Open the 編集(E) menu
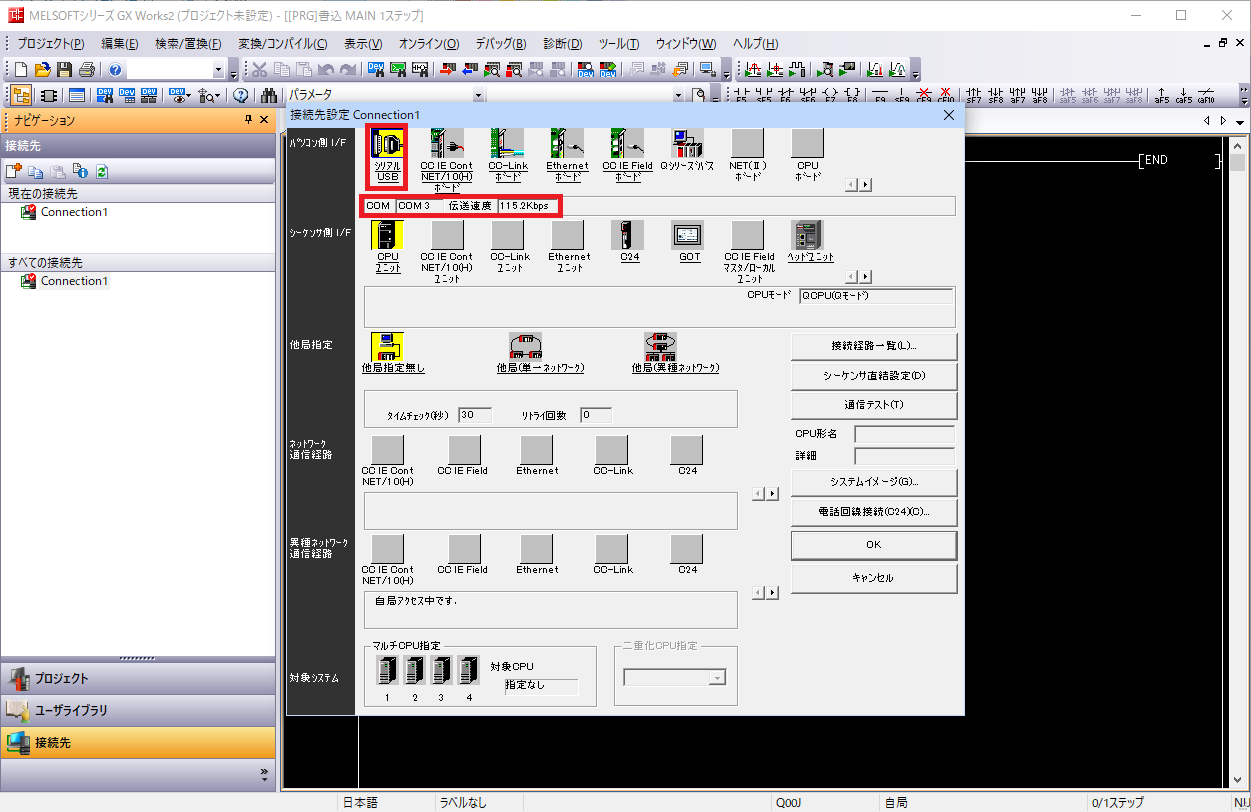Viewport: 1251px width, 812px height. click(119, 44)
